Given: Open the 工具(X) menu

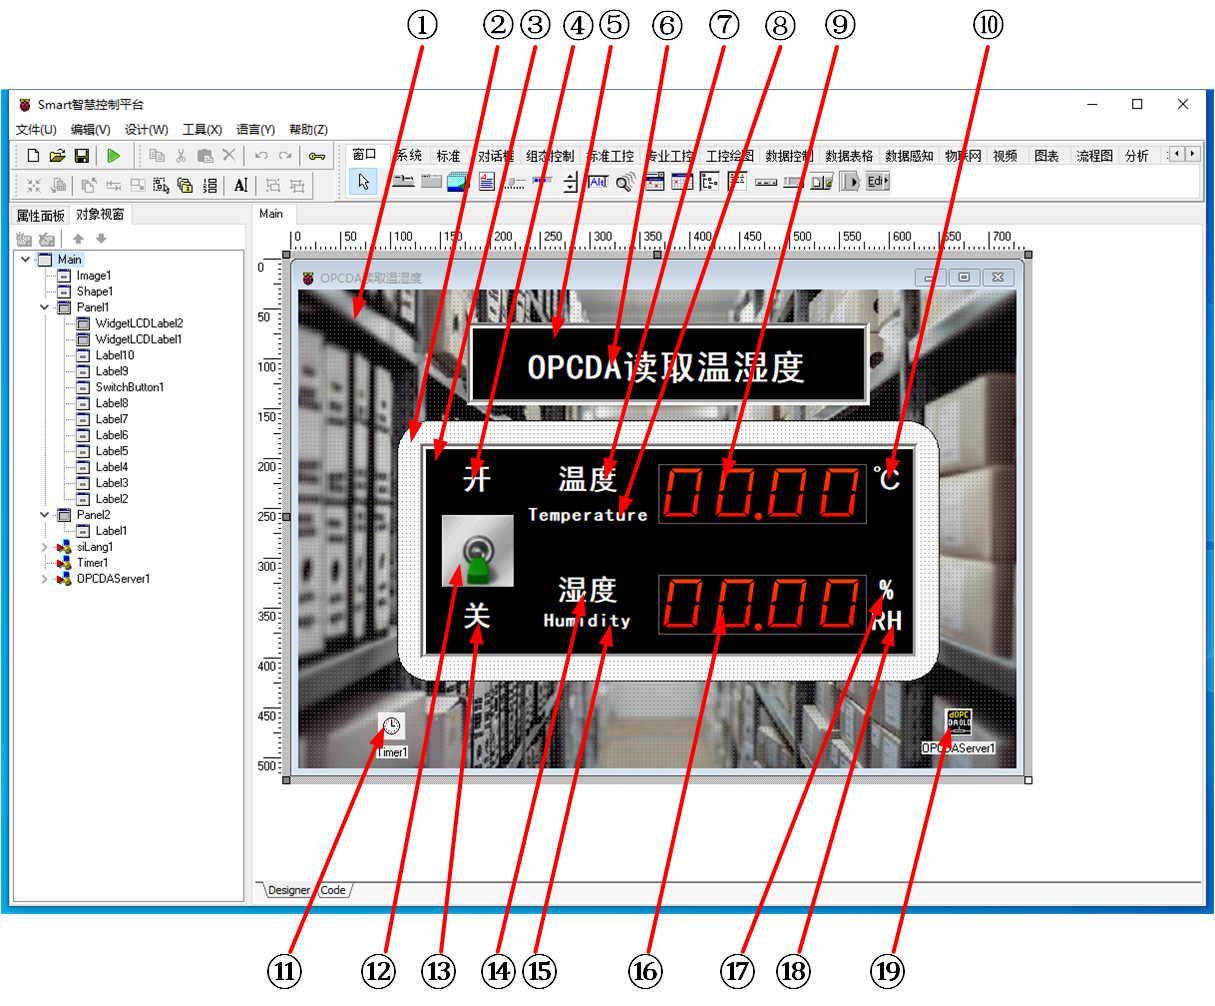Looking at the screenshot, I should 202,130.
